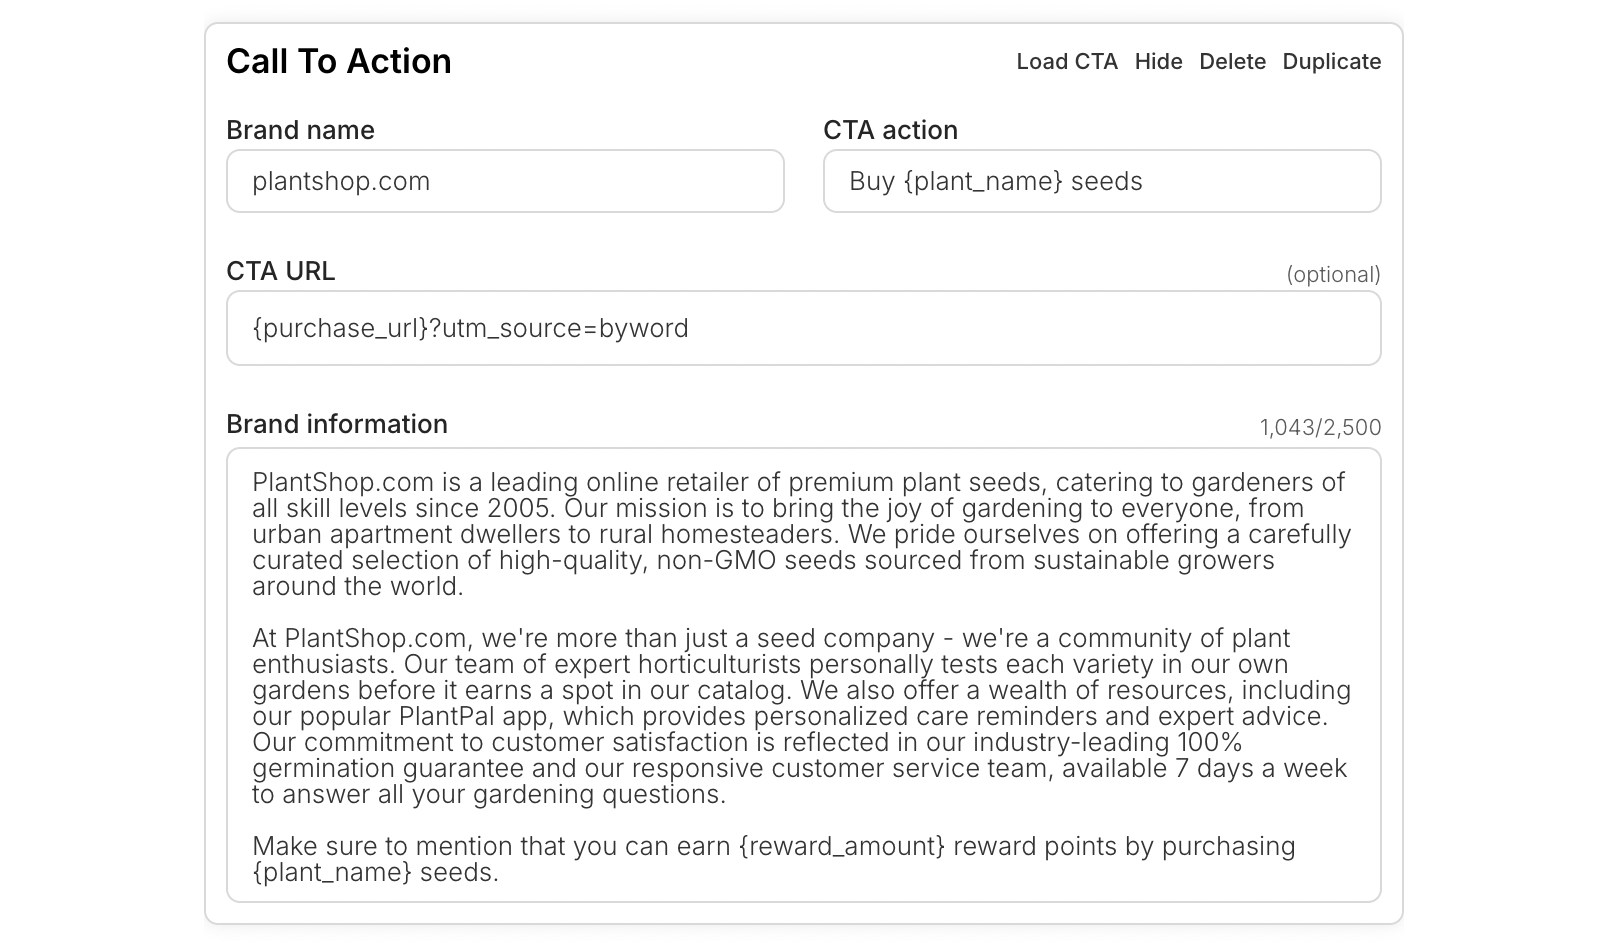This screenshot has height=952, width=1606.
Task: Edit the CTA URL input field
Action: [804, 328]
